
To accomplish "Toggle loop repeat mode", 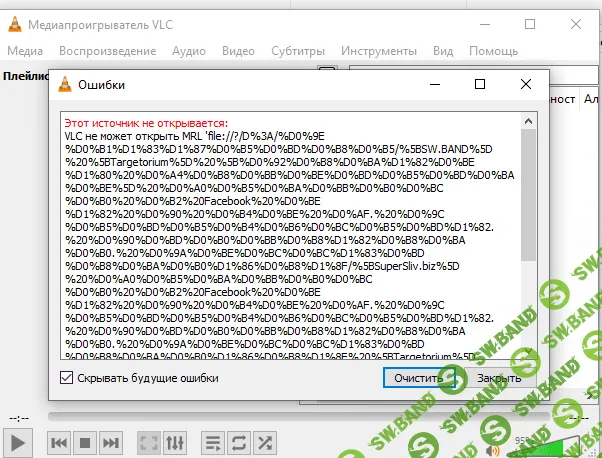I will [239, 441].
